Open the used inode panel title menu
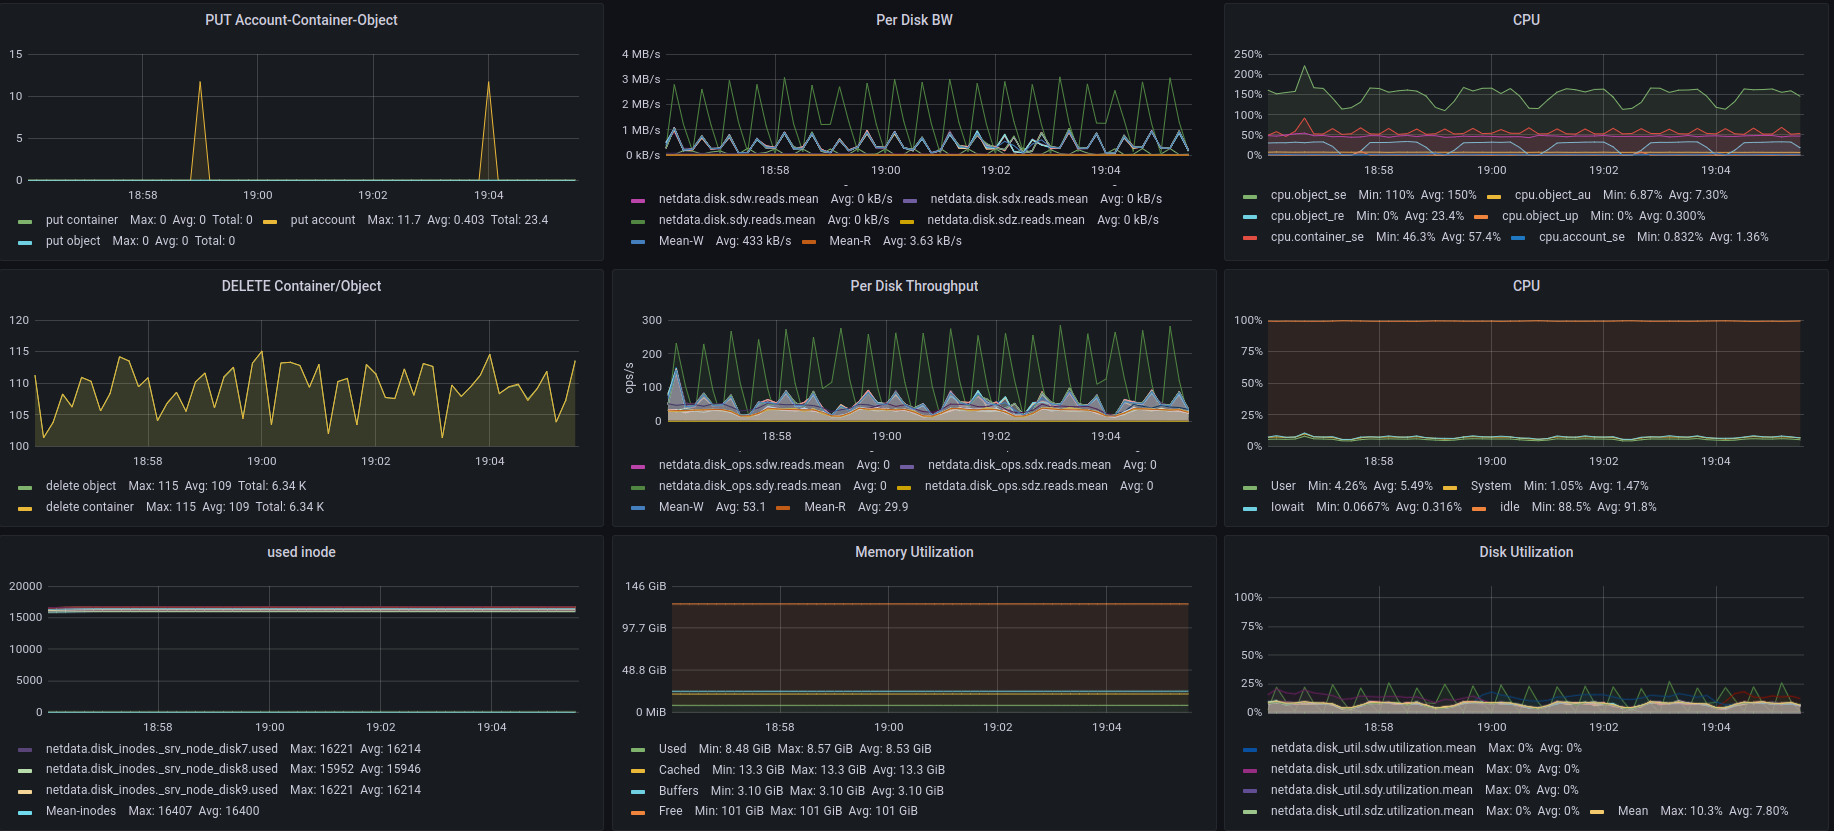The width and height of the screenshot is (1834, 831). coord(301,552)
